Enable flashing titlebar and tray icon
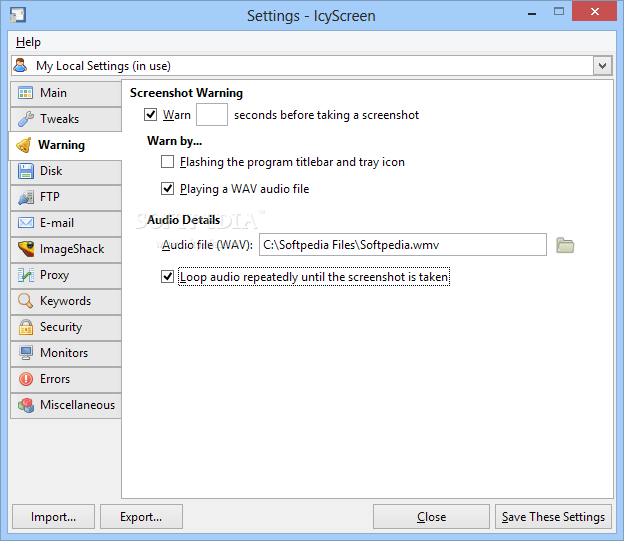Image resolution: width=624 pixels, height=541 pixels. tap(167, 162)
